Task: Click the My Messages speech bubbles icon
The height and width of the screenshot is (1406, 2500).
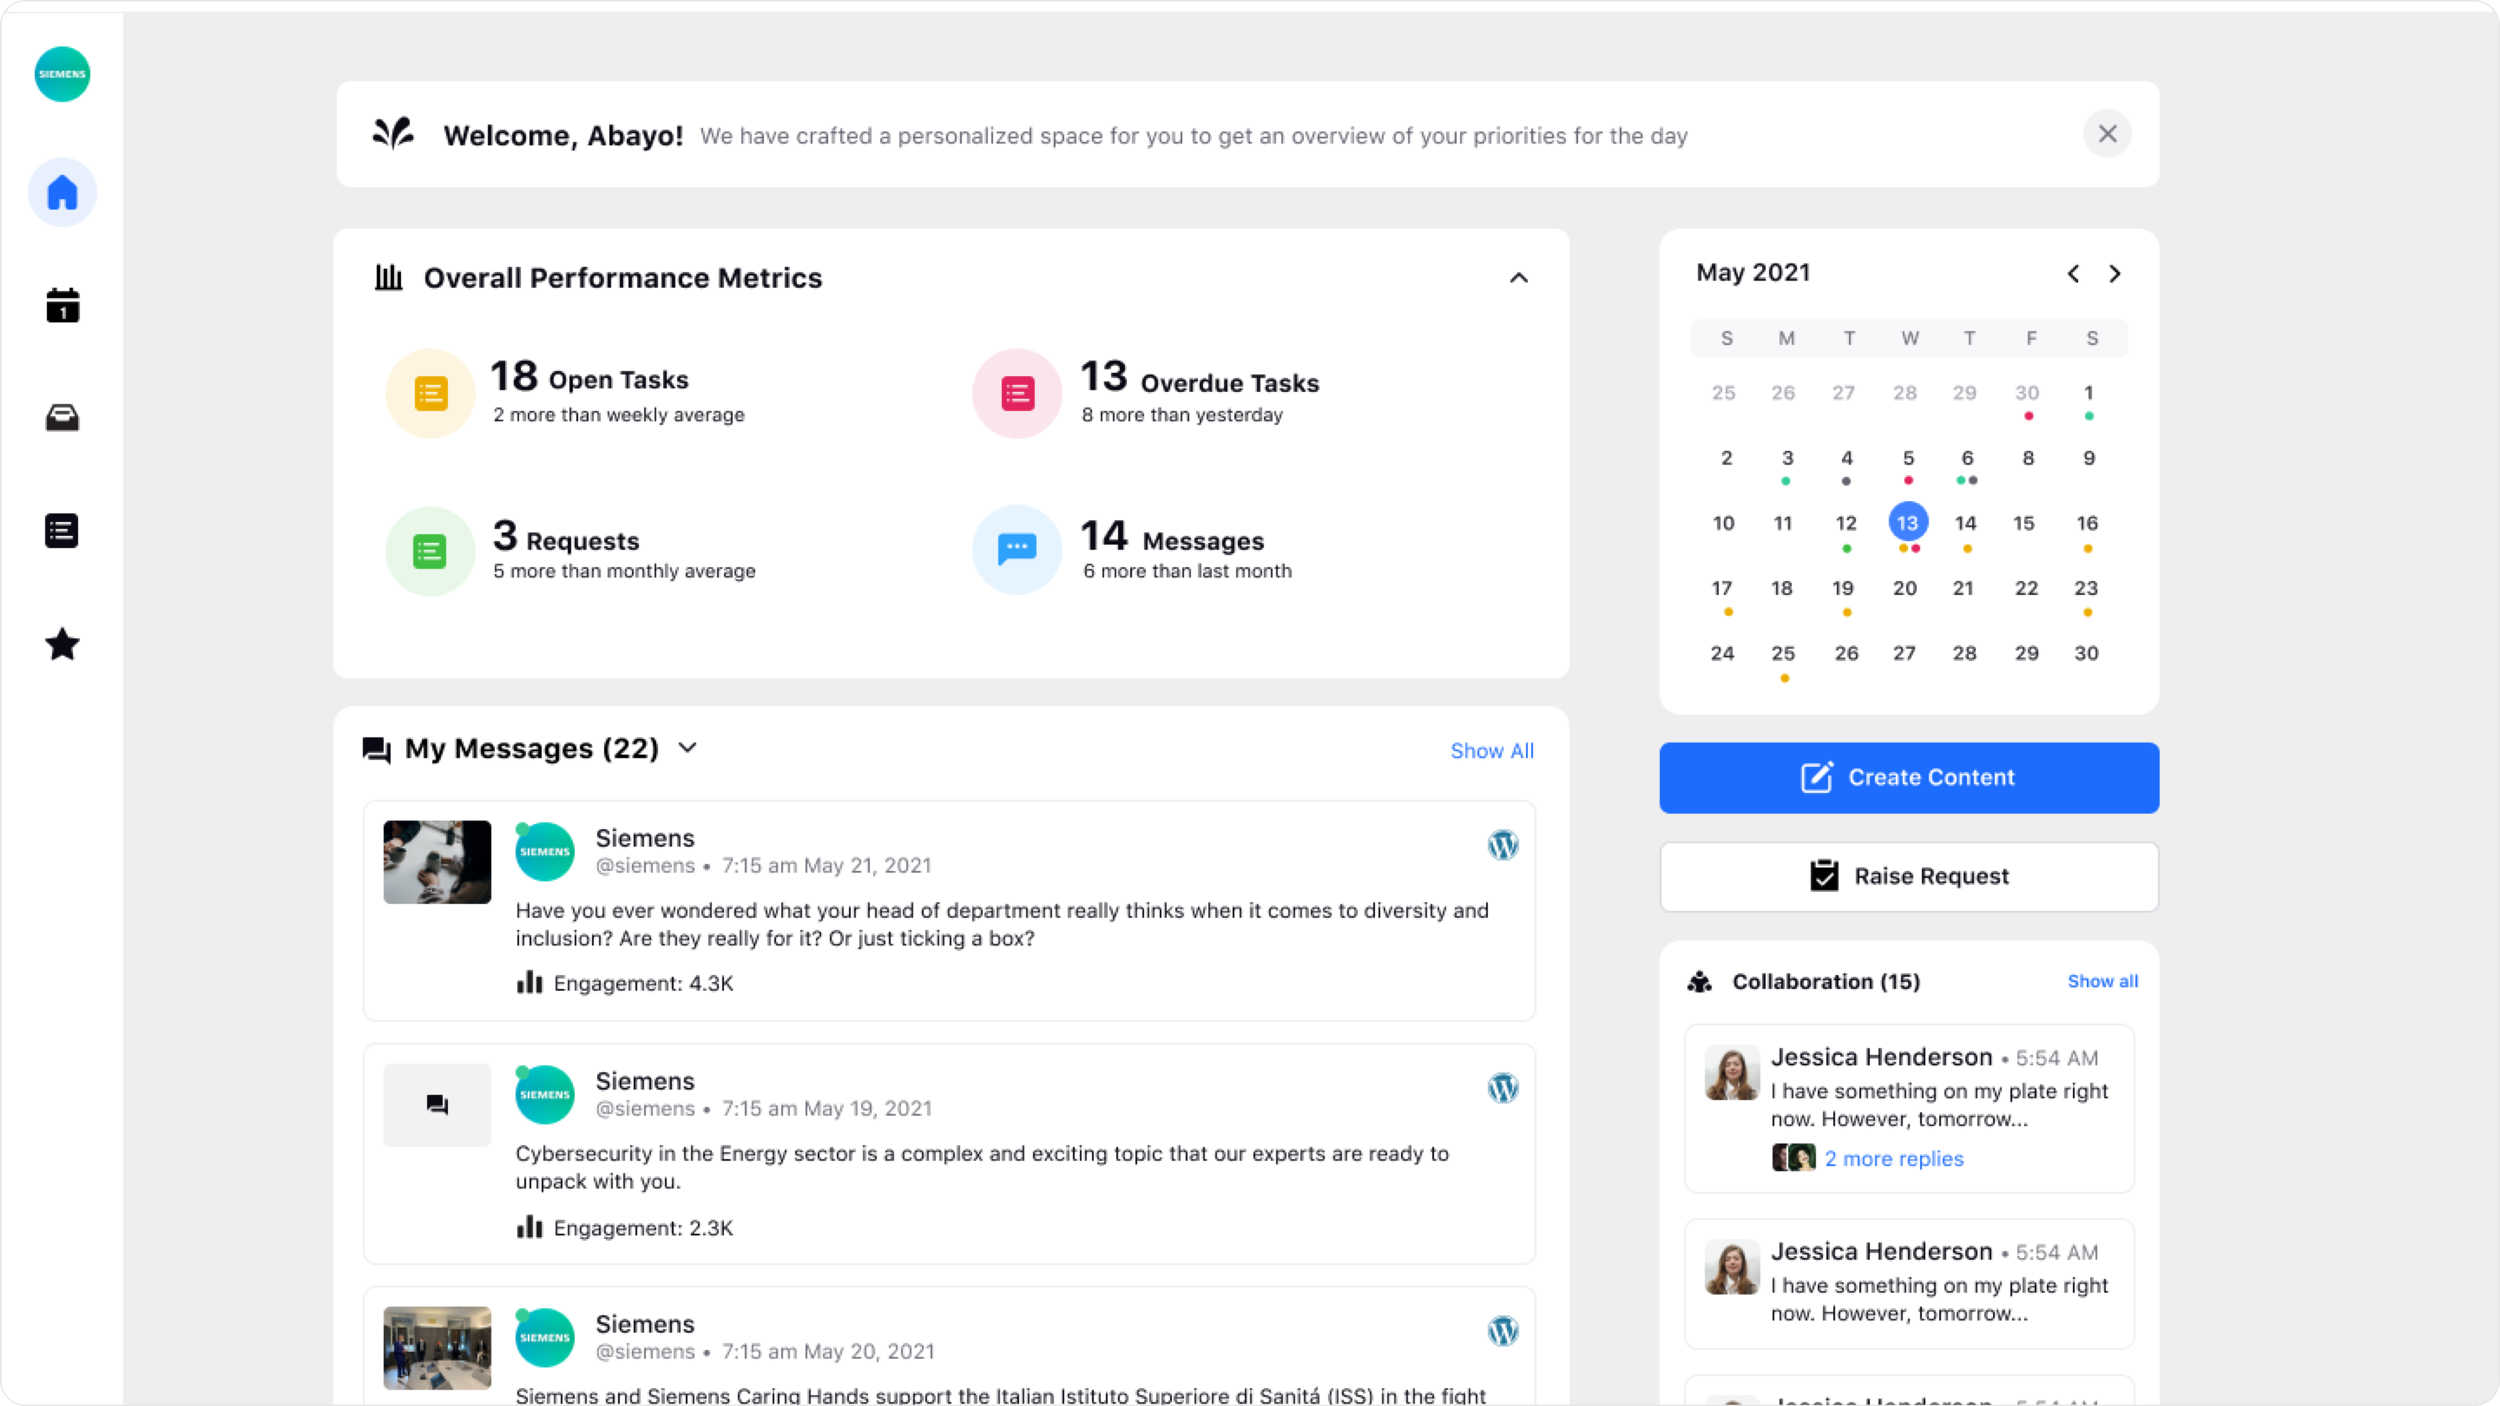Action: (x=377, y=749)
